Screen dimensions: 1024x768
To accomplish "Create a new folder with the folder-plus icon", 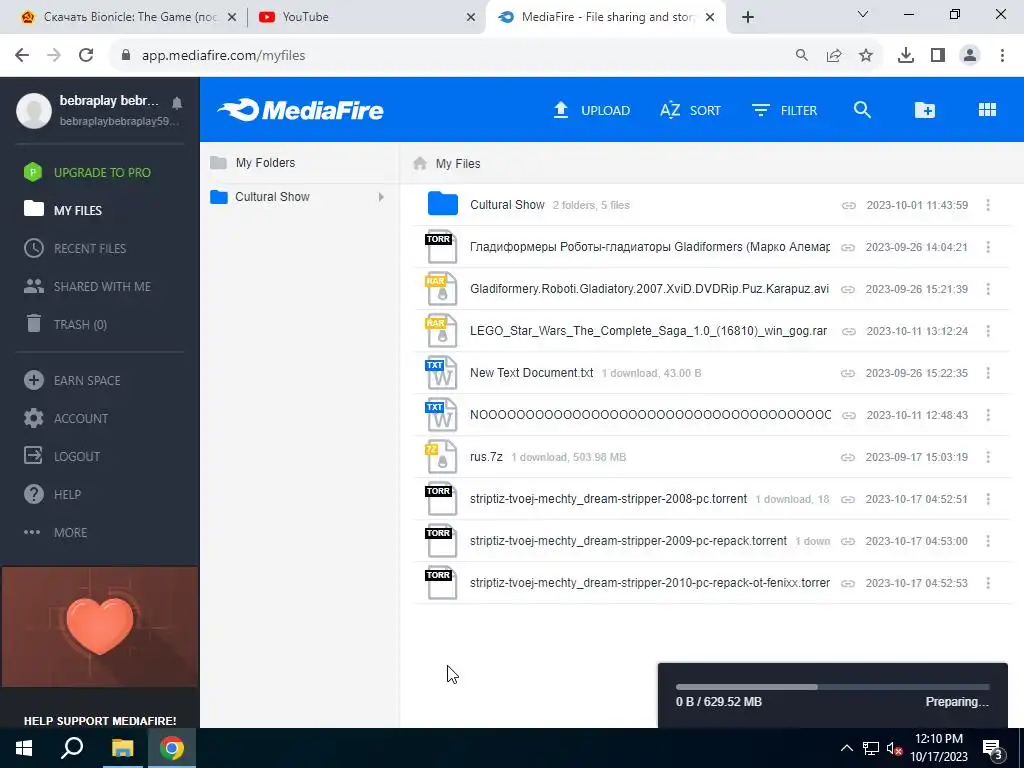I will point(924,110).
